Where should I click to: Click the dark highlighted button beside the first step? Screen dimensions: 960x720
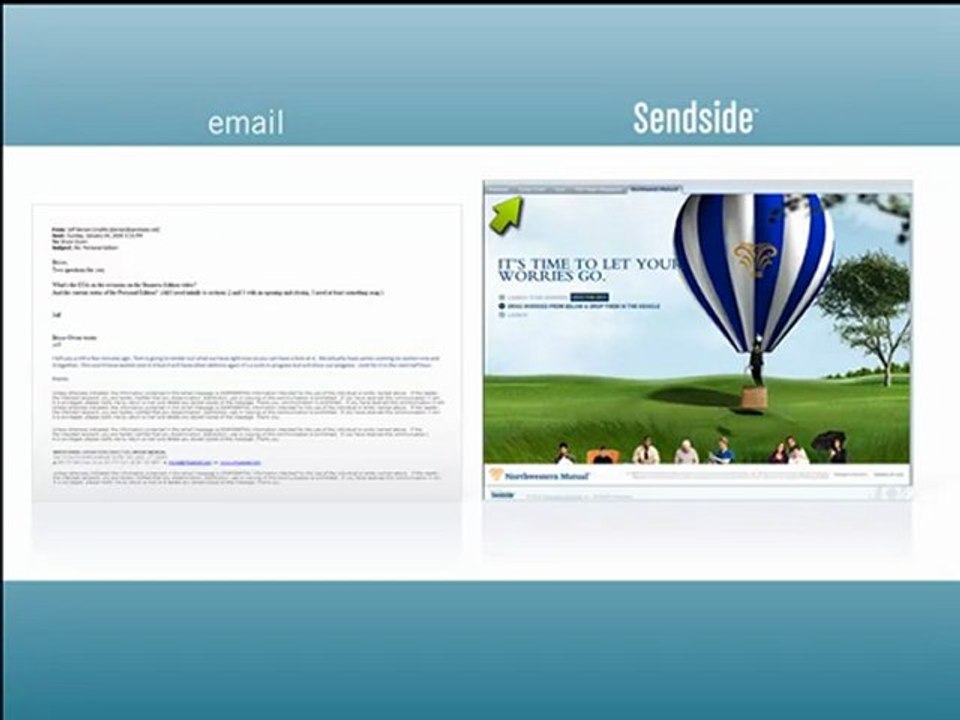(x=590, y=298)
